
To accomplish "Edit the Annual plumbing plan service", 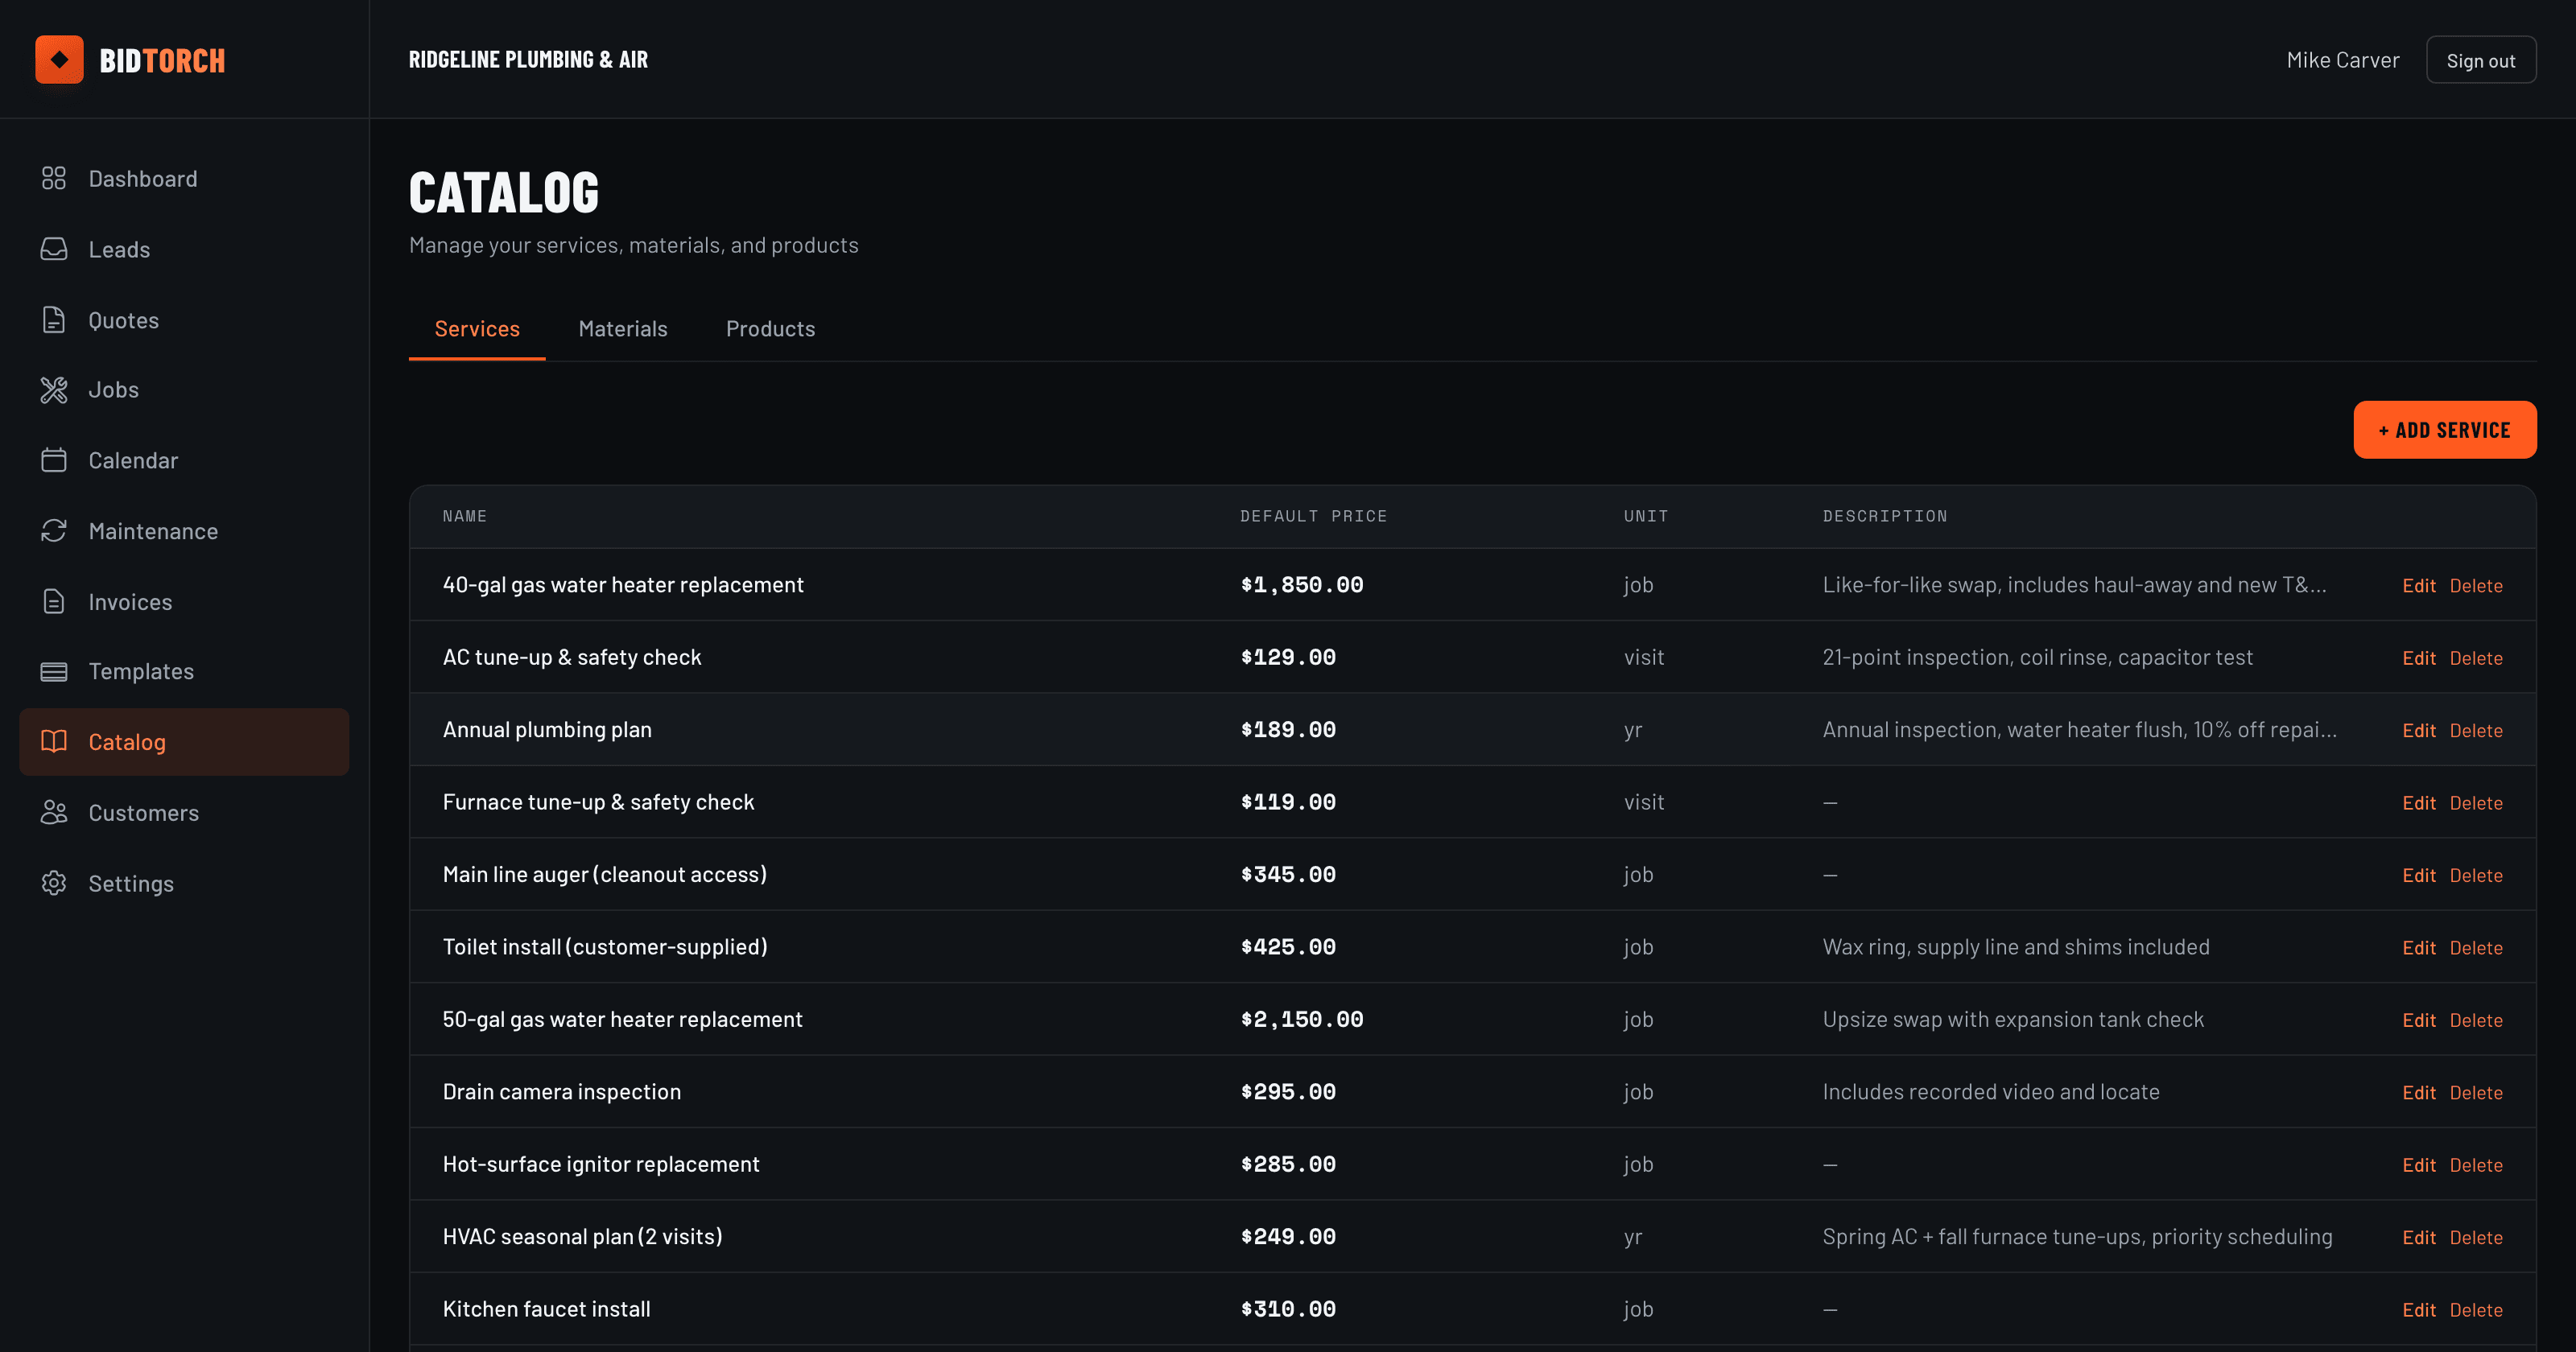I will point(2418,731).
